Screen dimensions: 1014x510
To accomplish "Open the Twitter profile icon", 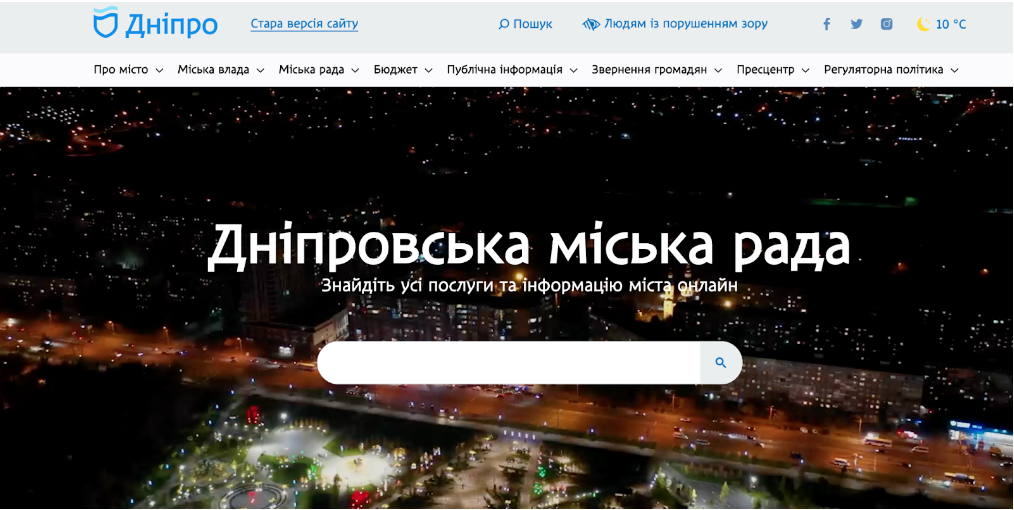I will 856,25.
